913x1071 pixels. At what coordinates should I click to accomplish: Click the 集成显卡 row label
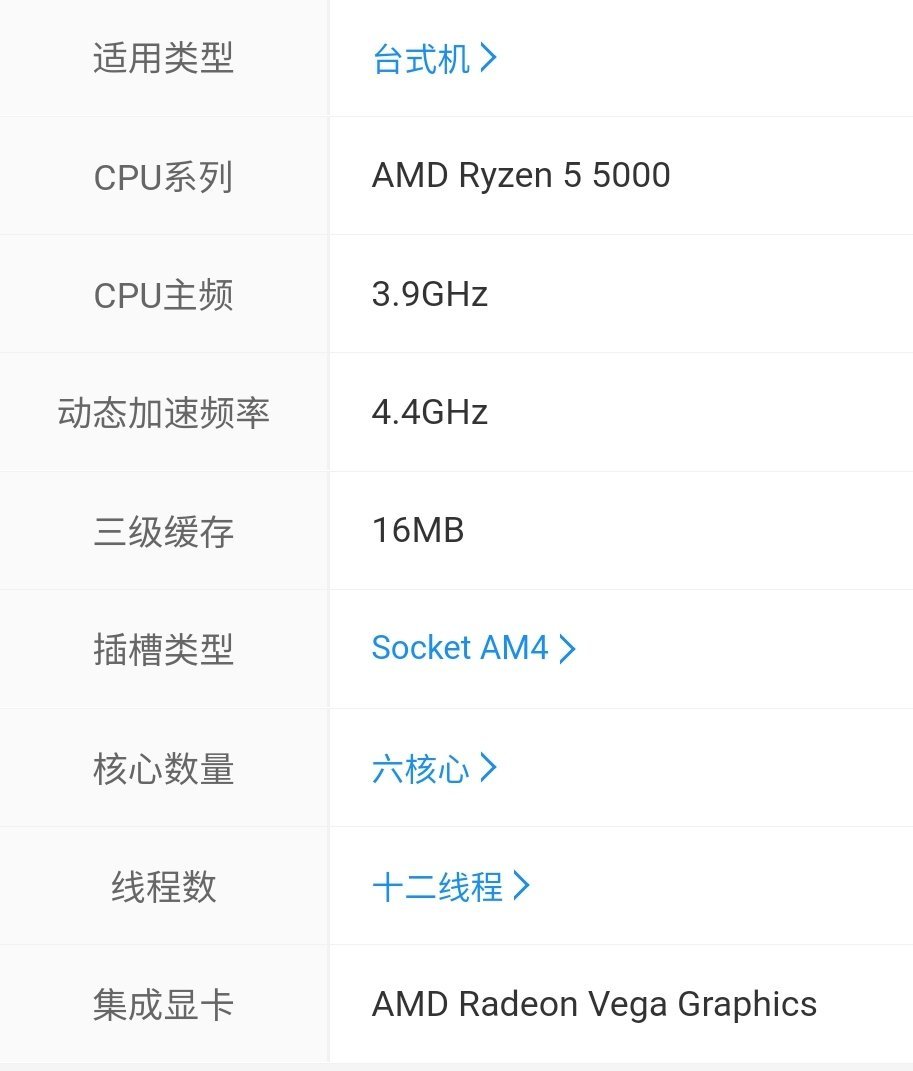[x=162, y=1004]
